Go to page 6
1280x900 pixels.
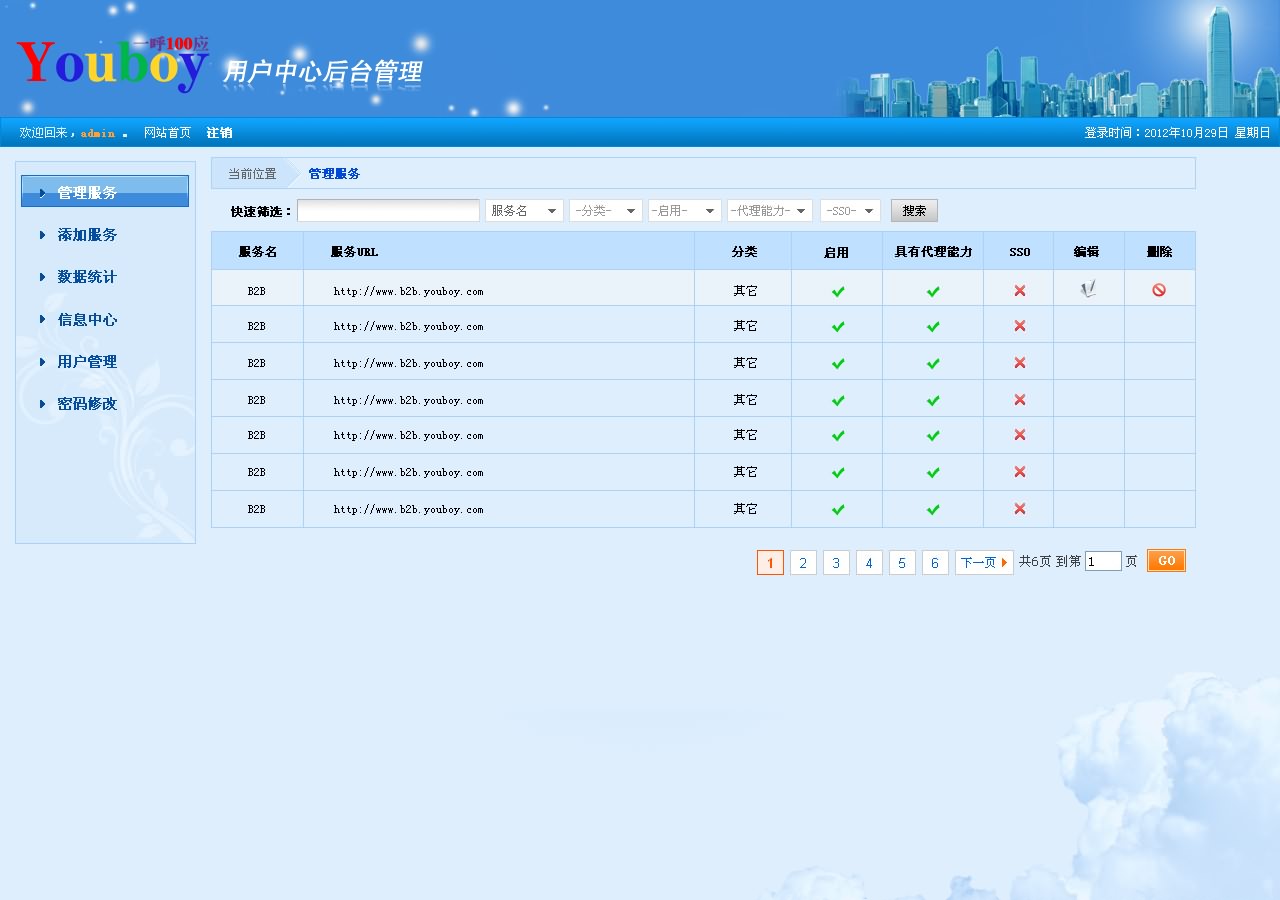click(935, 563)
